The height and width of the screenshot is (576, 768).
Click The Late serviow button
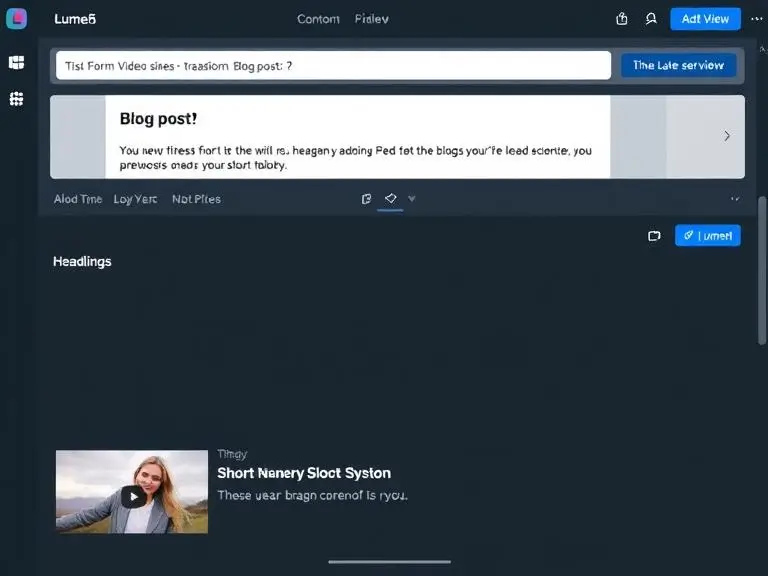tap(678, 65)
